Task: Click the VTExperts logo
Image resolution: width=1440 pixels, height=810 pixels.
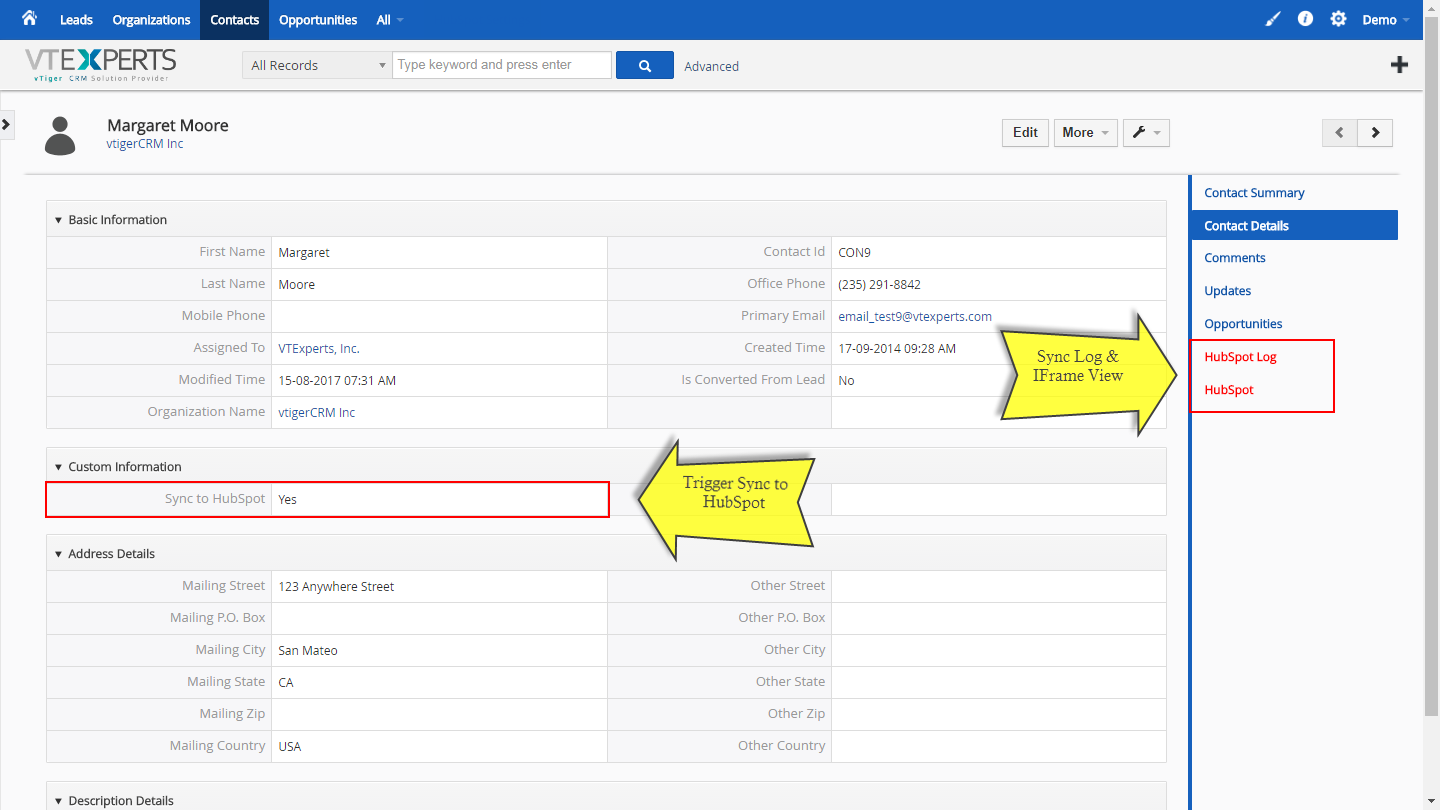Action: click(x=100, y=65)
